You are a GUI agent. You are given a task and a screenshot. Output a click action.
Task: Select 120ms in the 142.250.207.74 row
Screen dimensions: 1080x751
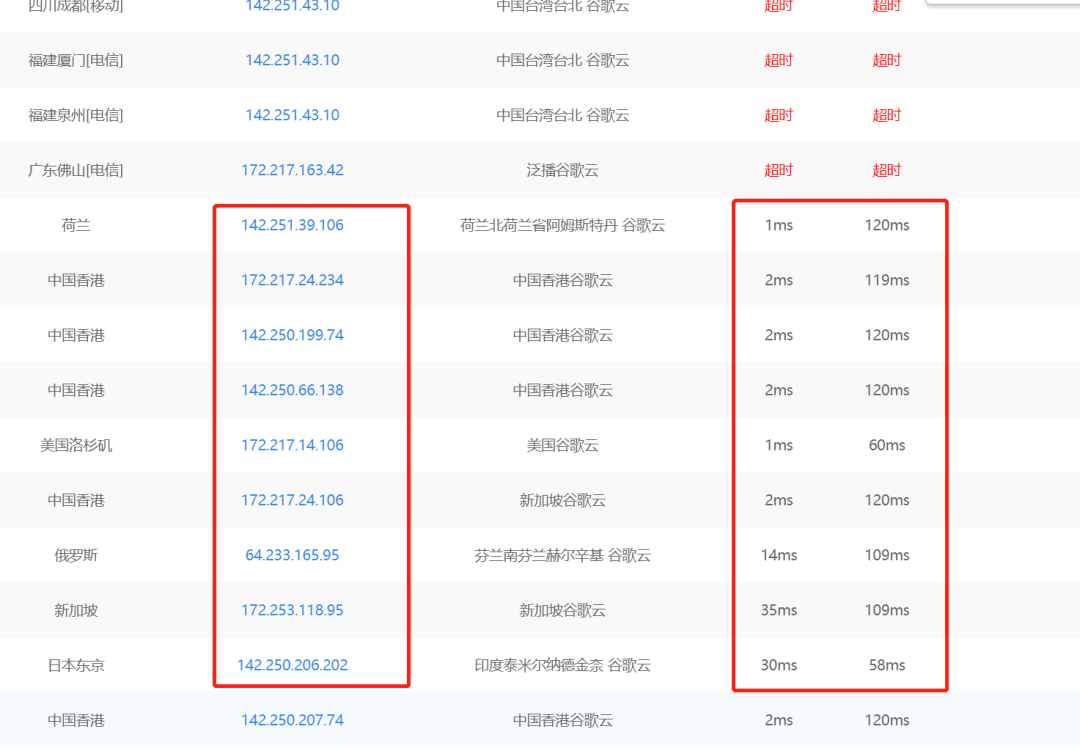tap(887, 721)
